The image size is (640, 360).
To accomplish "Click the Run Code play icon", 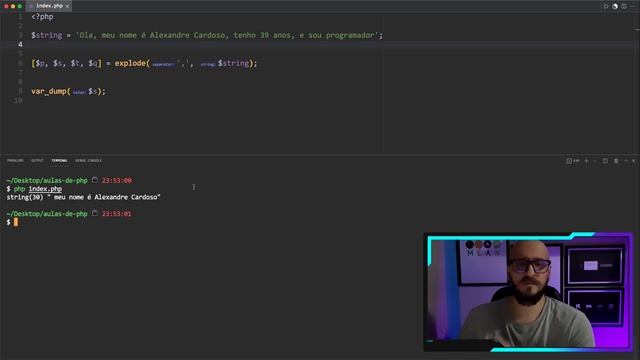I will pyautogui.click(x=606, y=6).
